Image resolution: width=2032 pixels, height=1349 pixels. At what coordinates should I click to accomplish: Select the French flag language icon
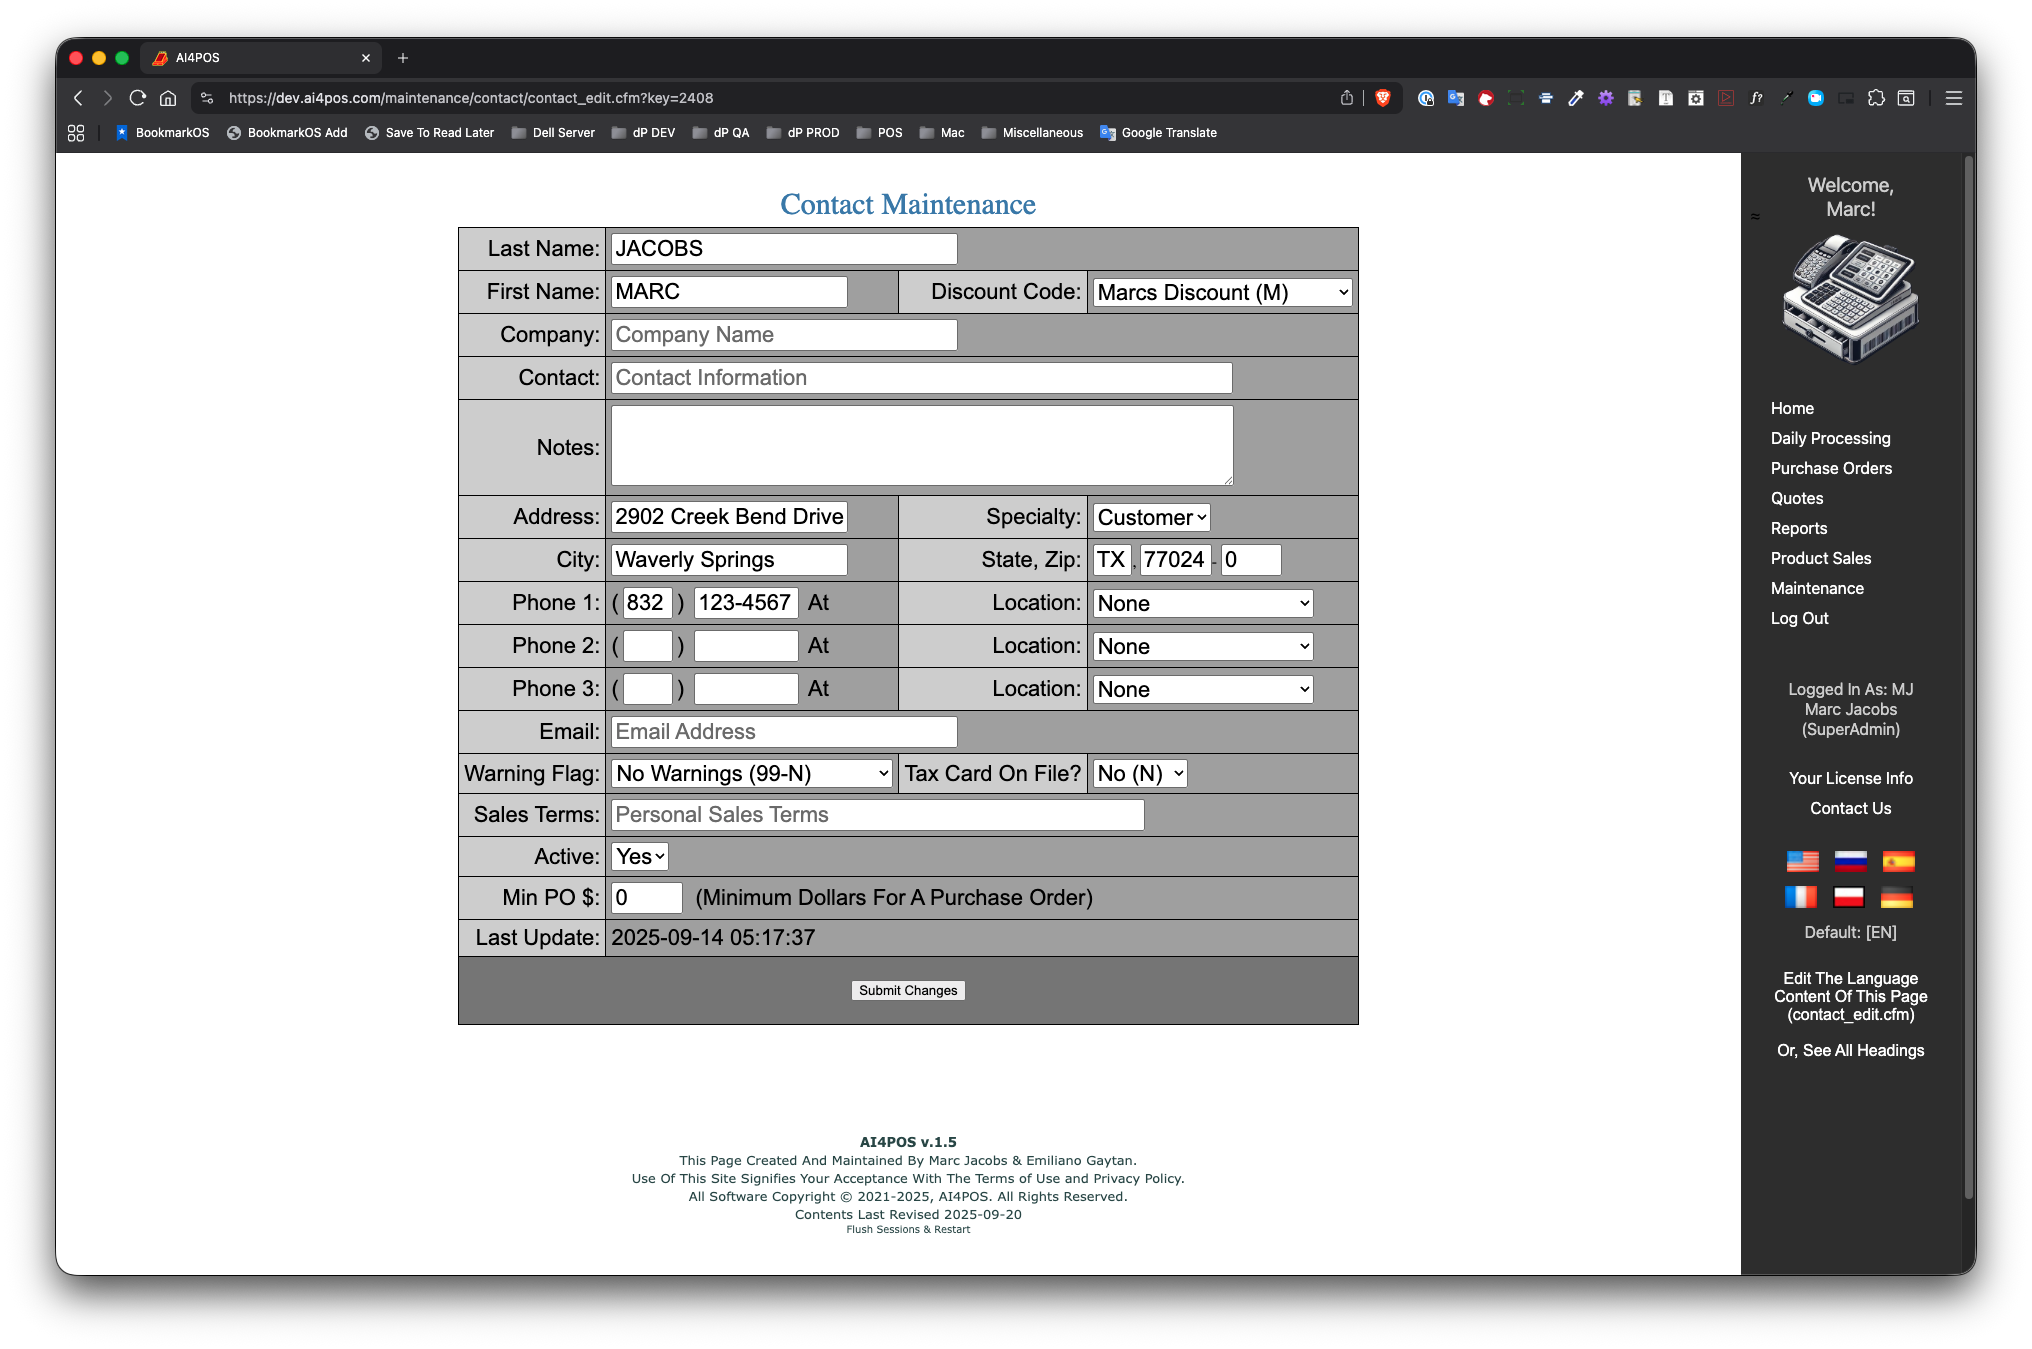(x=1801, y=897)
